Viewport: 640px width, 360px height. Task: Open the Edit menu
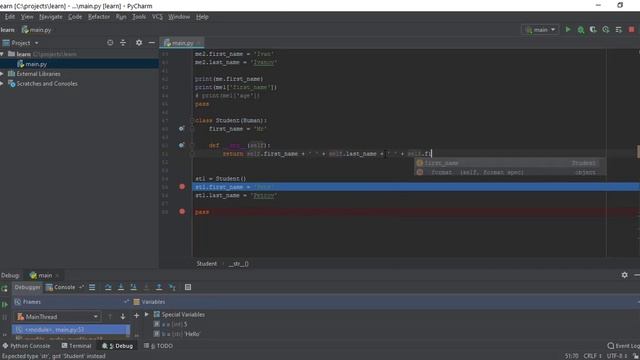pyautogui.click(x=10, y=17)
